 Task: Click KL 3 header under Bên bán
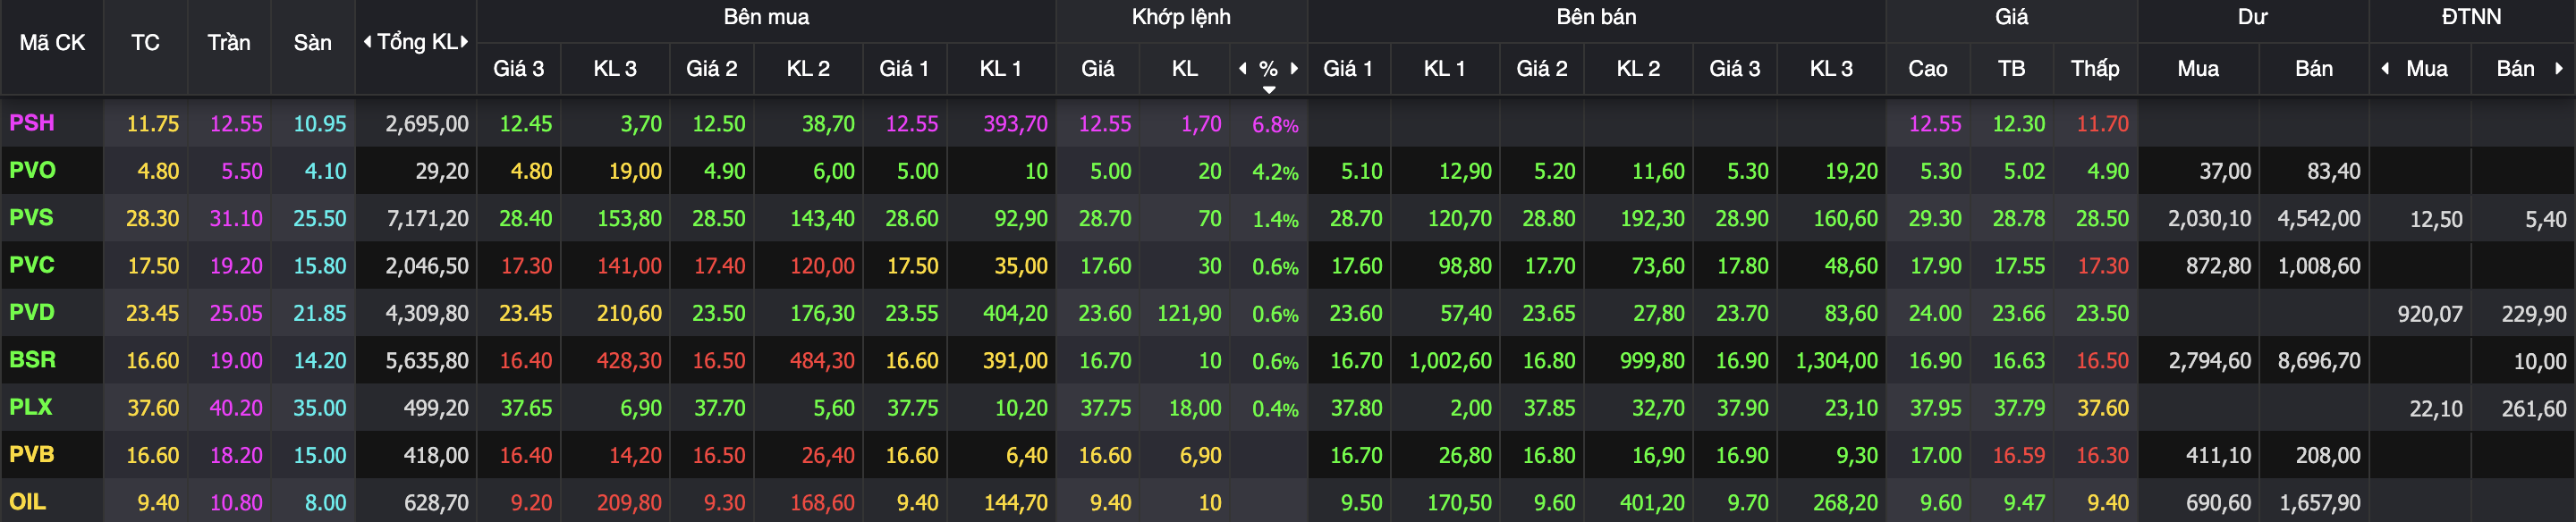1831,69
